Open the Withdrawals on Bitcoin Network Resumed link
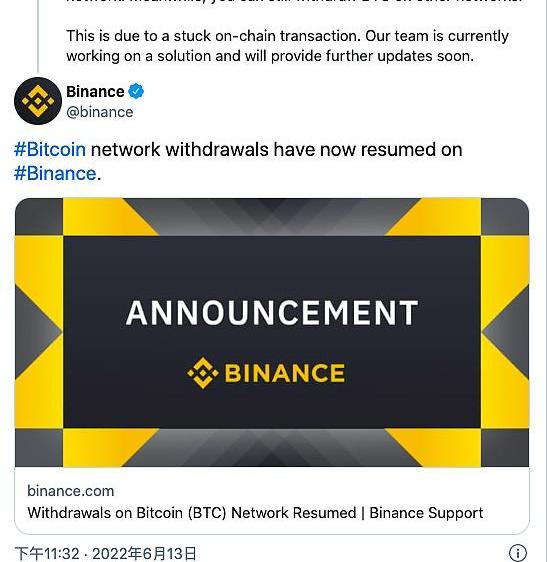This screenshot has height=562, width=547. (x=255, y=513)
